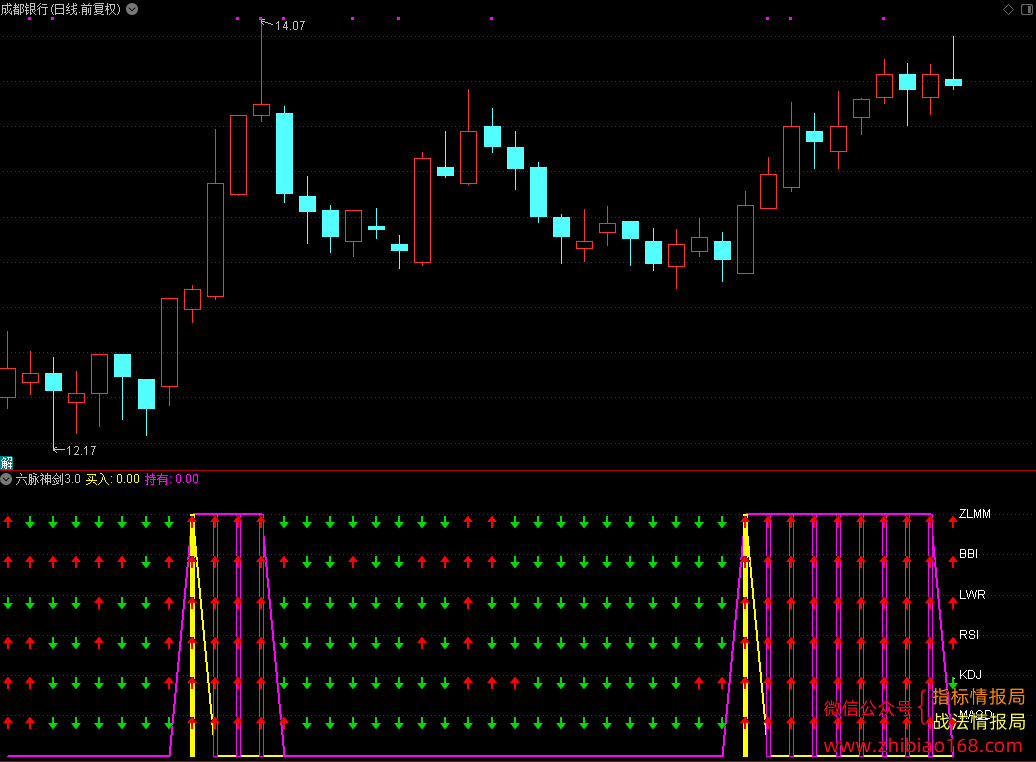Click the ZLMM row label
This screenshot has width=1036, height=762.
tap(975, 514)
